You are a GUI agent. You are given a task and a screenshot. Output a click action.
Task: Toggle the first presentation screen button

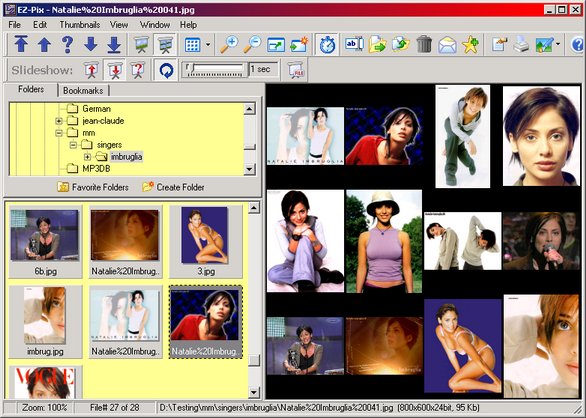(x=142, y=44)
